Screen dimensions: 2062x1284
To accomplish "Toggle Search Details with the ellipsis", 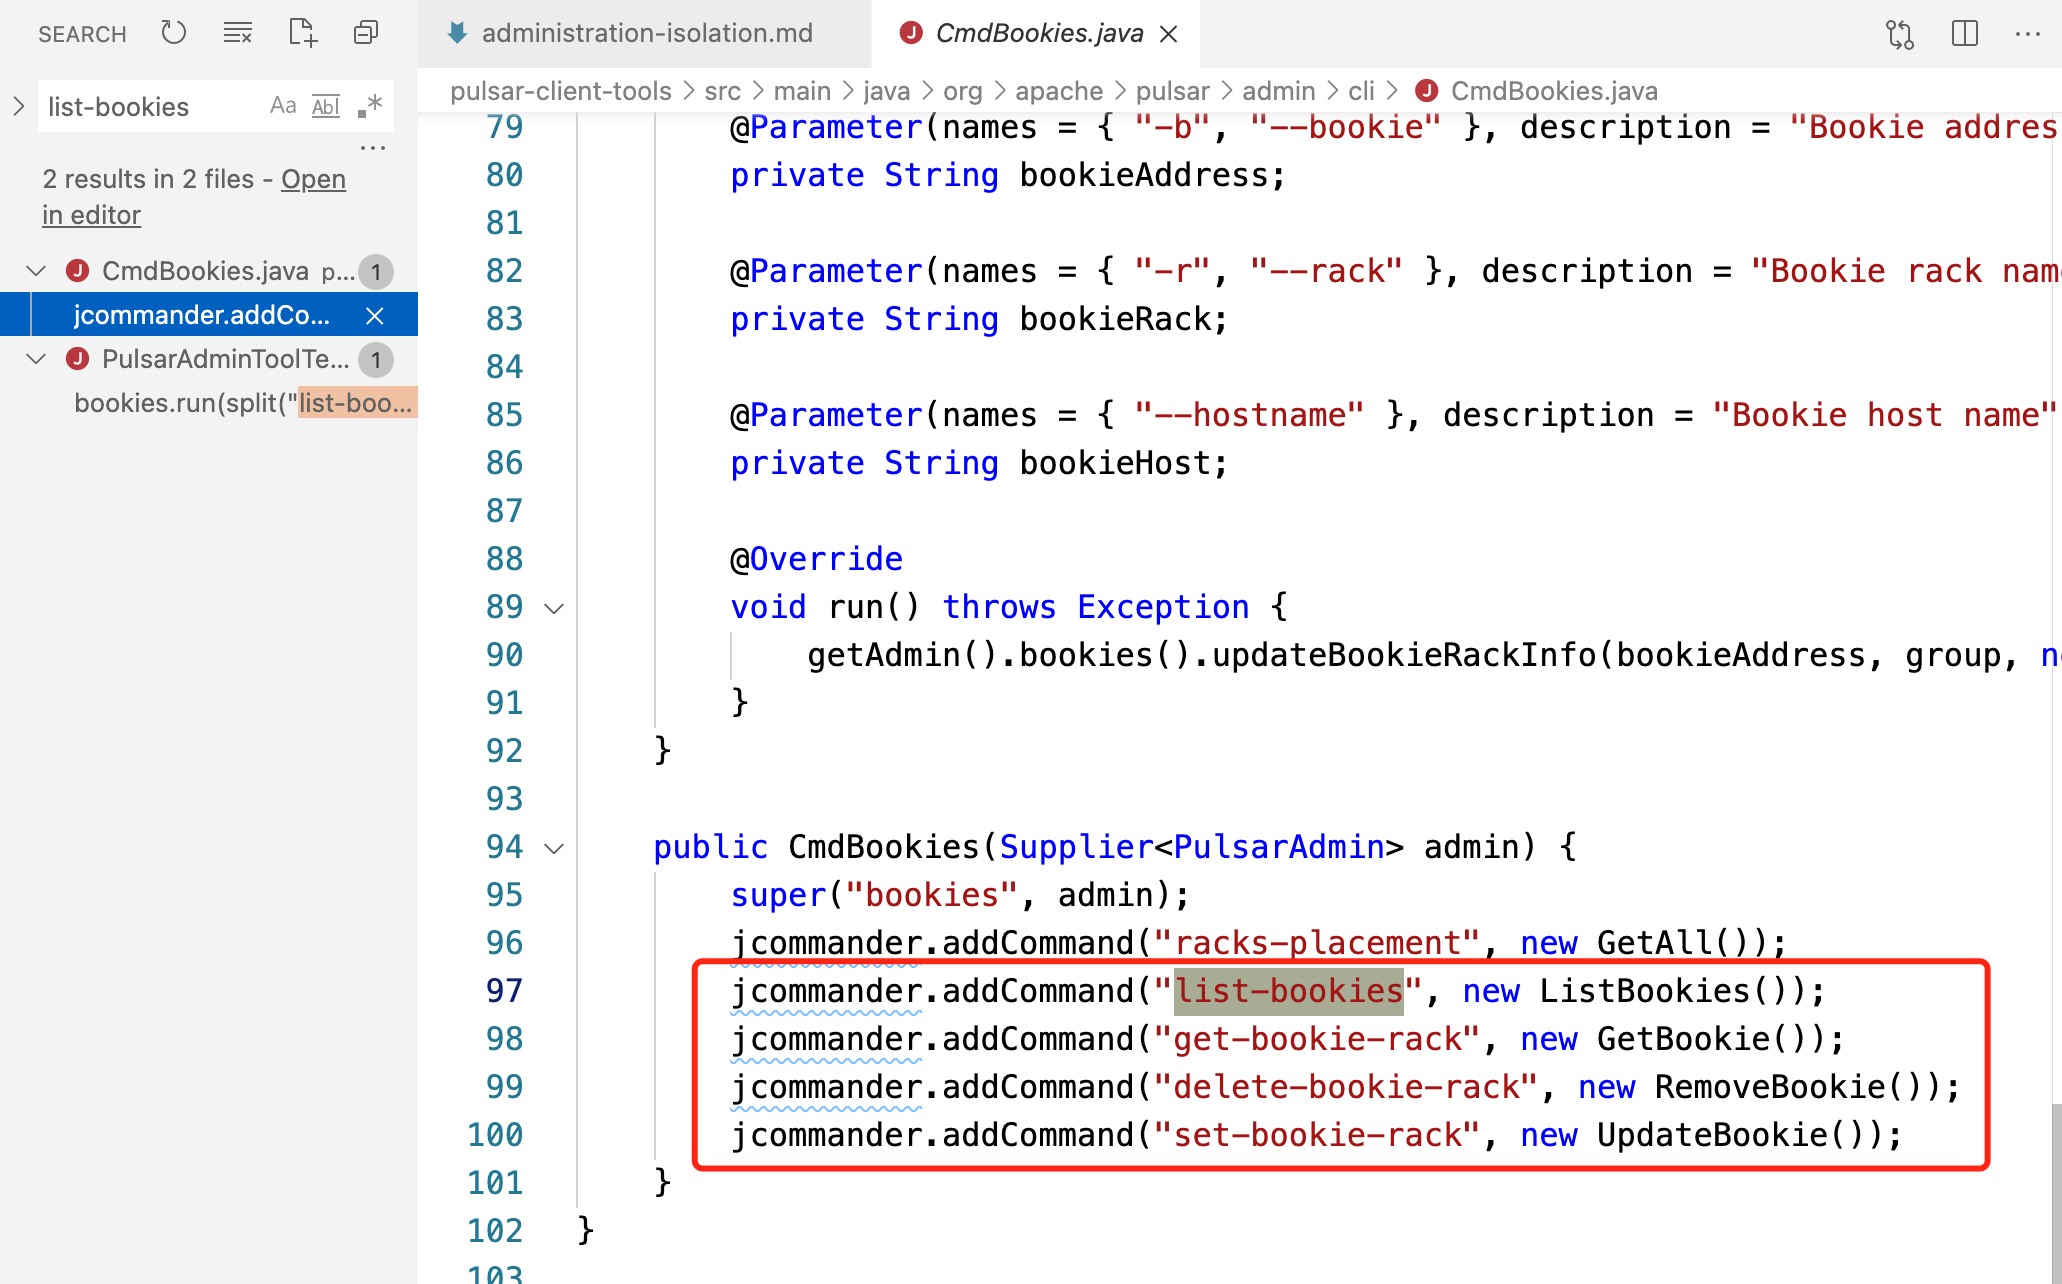I will (x=373, y=146).
